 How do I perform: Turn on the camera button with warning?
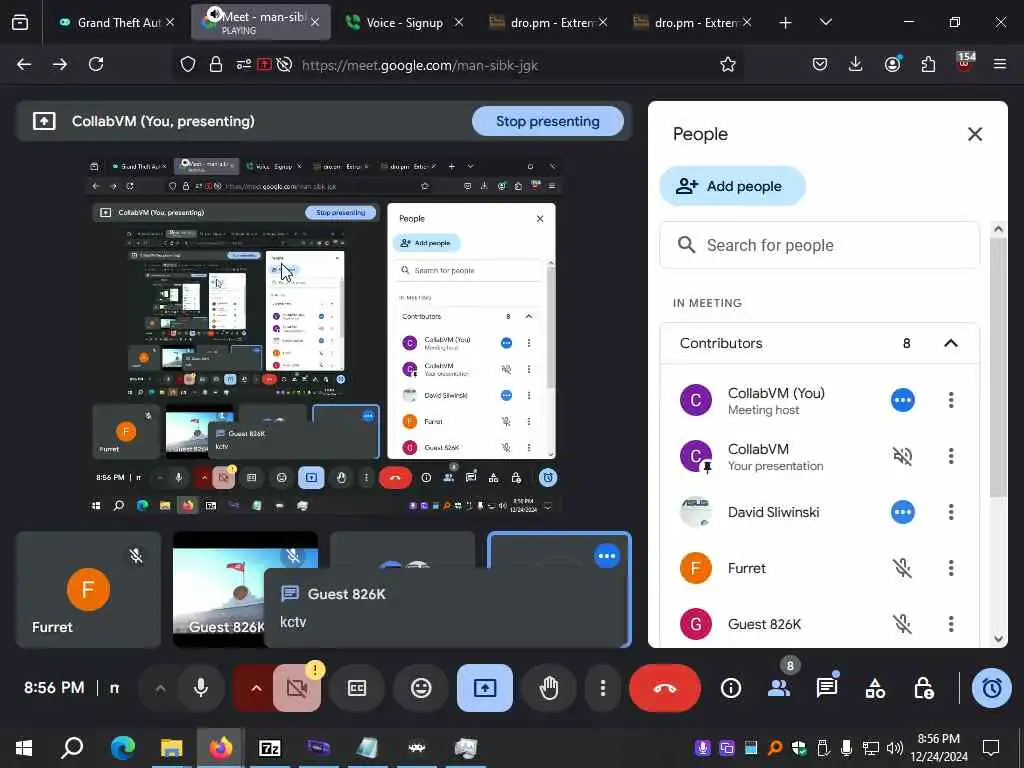pos(297,688)
